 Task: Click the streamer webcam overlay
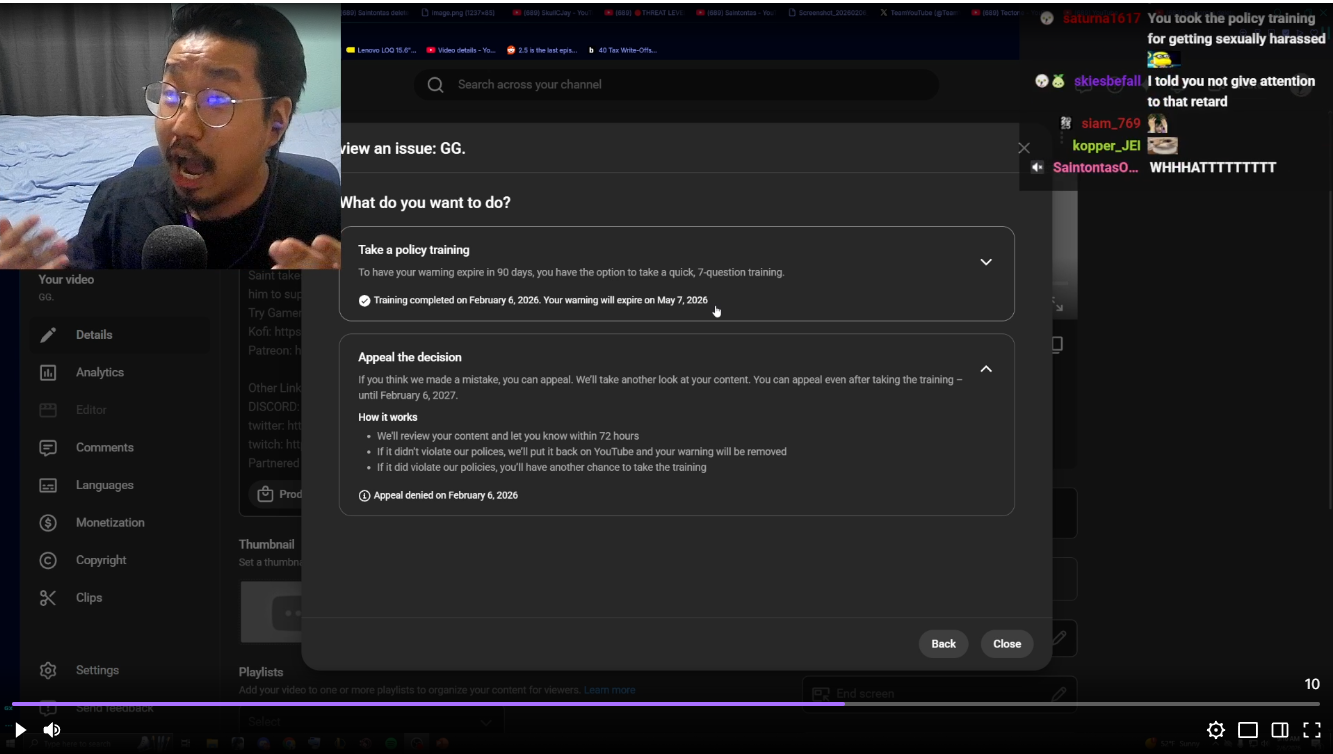click(x=170, y=136)
